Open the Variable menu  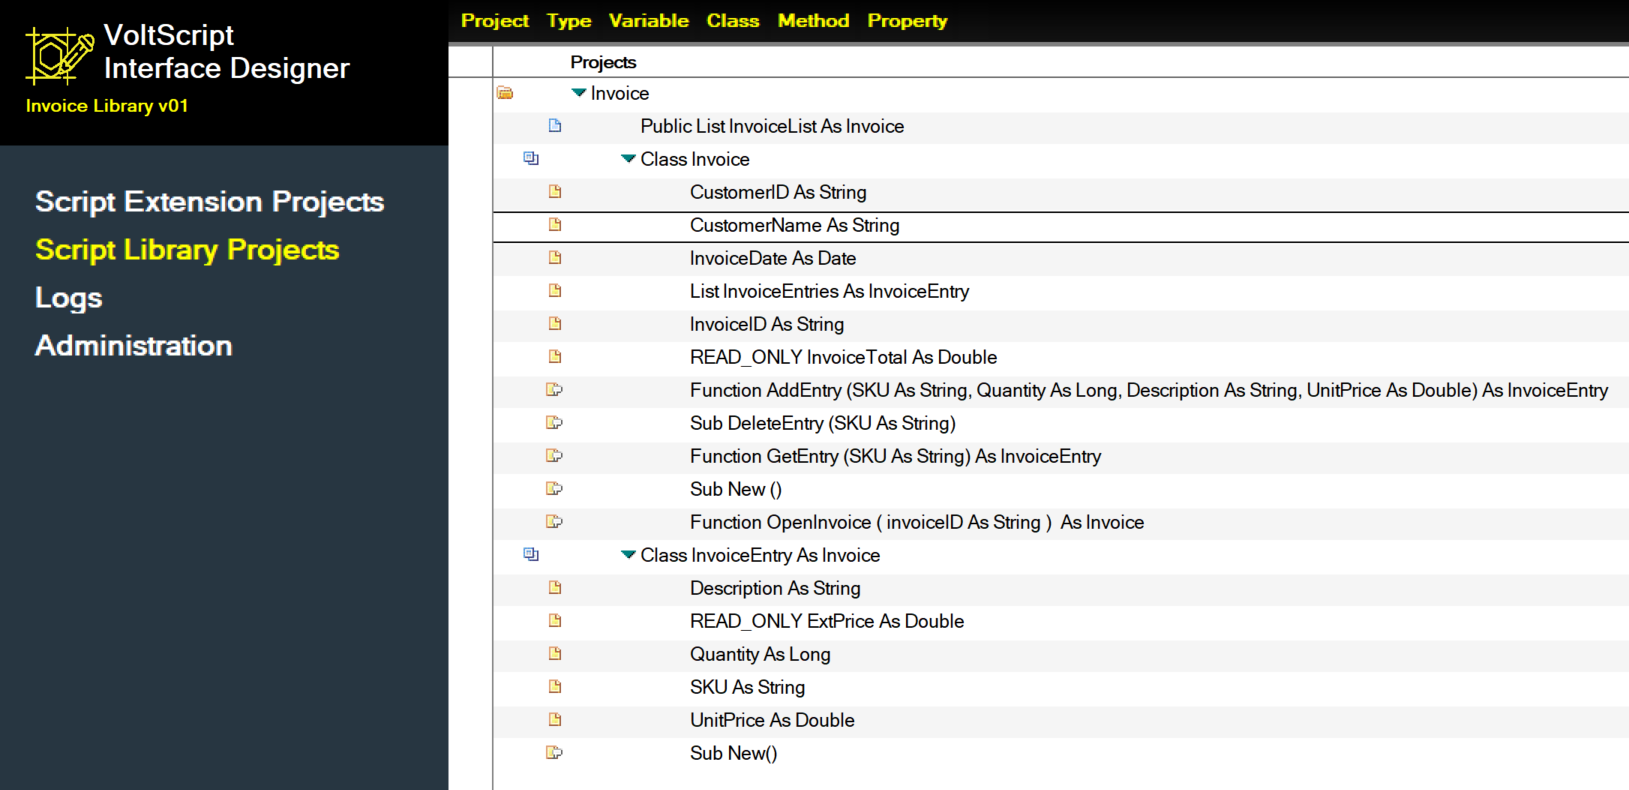649,21
